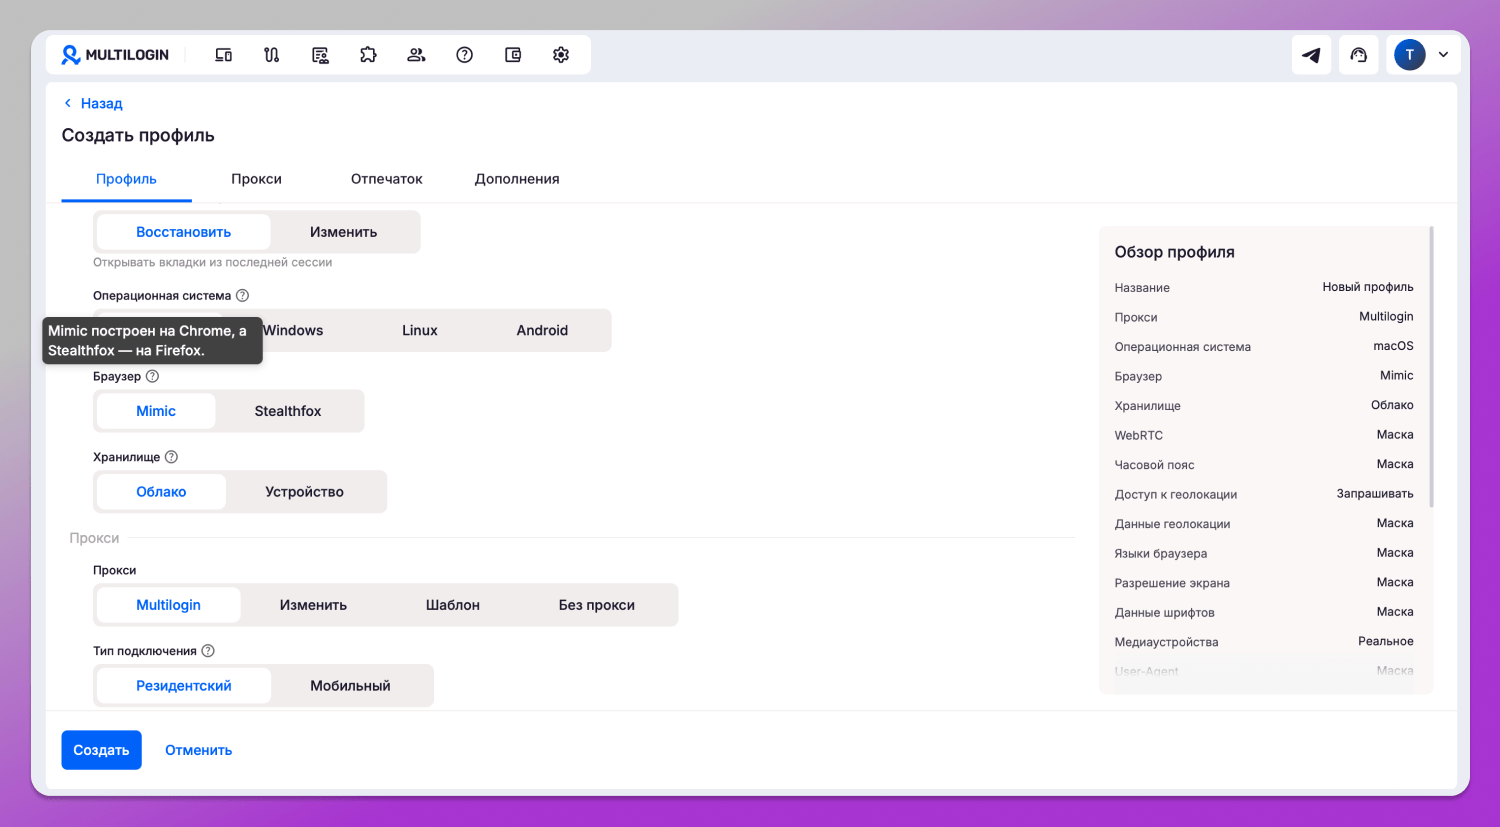
Task: Click the account avatar with letter T
Action: (x=1409, y=55)
